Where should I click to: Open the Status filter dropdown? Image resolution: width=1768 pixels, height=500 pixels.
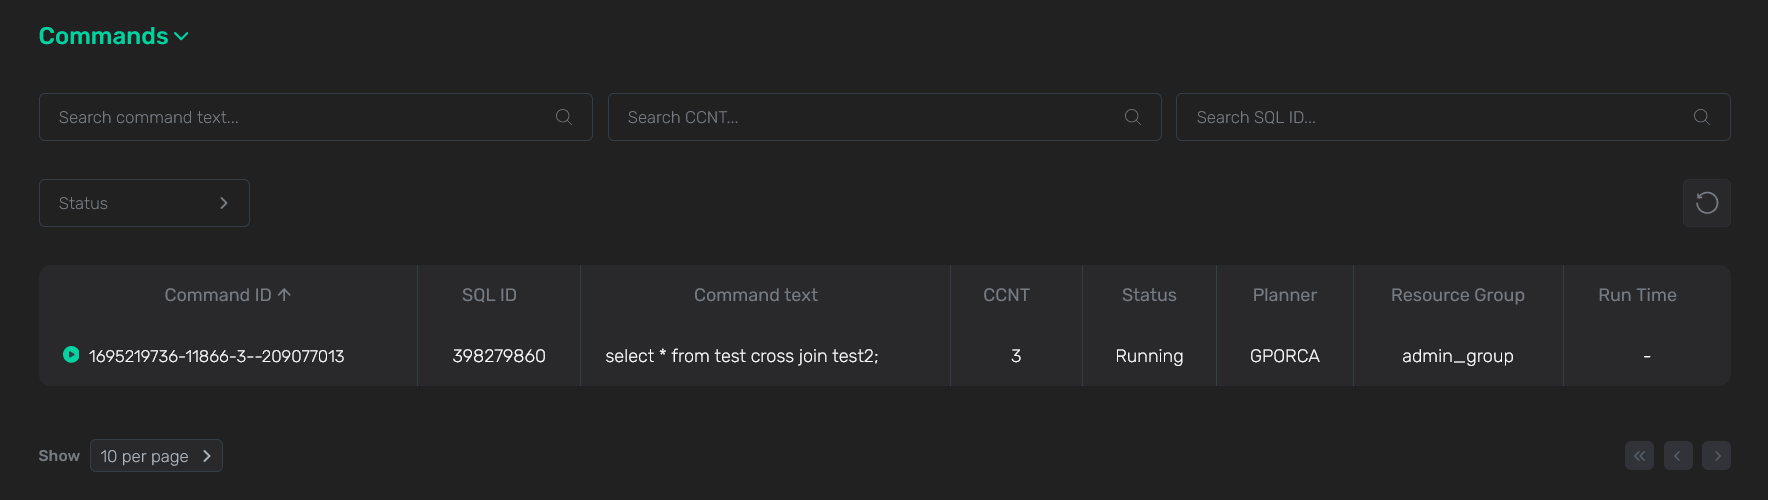click(x=144, y=203)
